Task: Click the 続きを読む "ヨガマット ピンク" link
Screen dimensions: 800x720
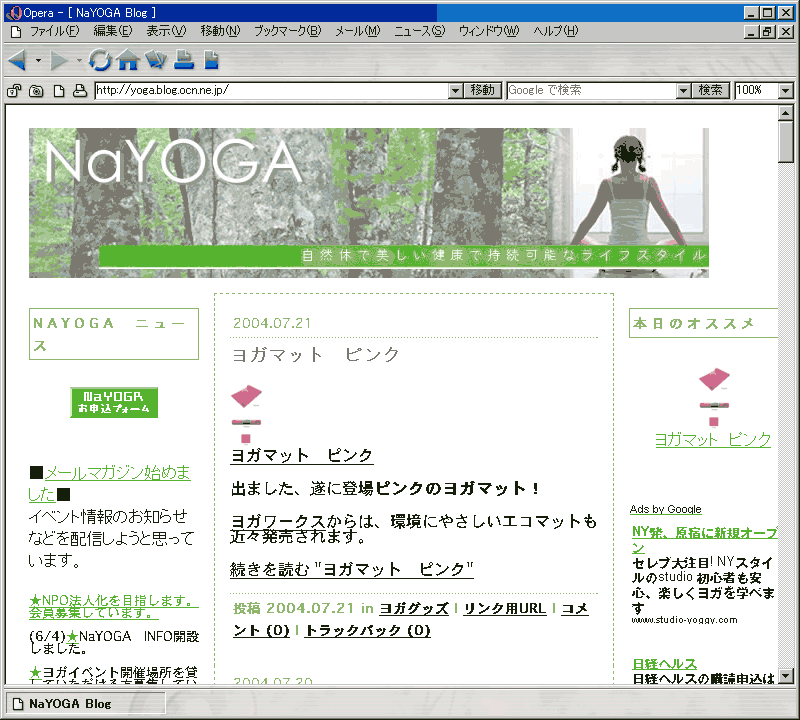Action: 352,569
